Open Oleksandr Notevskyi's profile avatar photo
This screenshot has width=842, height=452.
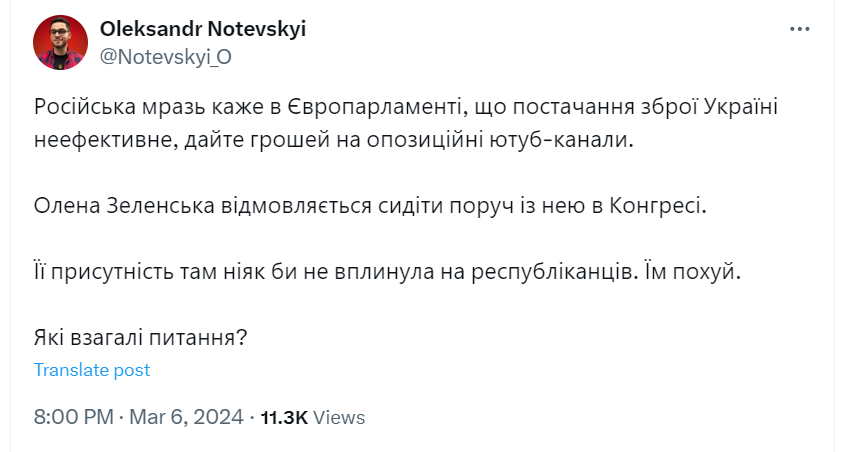(x=60, y=42)
